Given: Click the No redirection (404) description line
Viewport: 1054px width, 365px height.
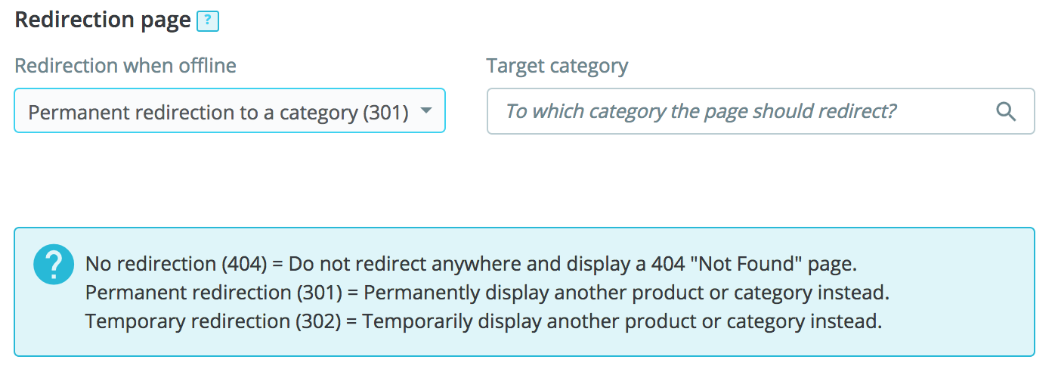Looking at the screenshot, I should coord(471,264).
